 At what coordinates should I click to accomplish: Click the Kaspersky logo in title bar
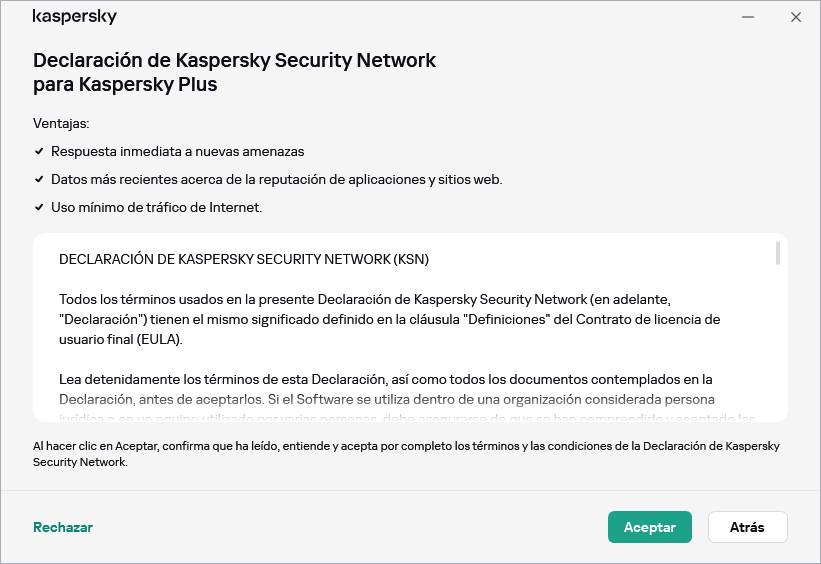(75, 17)
